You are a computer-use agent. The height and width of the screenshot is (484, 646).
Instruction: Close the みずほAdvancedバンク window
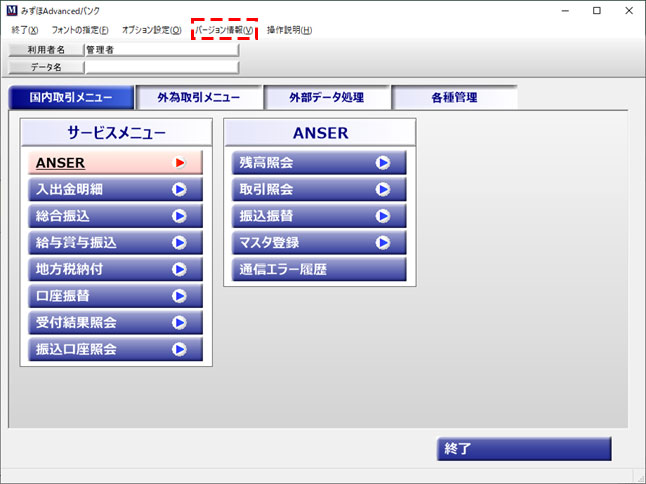629,11
